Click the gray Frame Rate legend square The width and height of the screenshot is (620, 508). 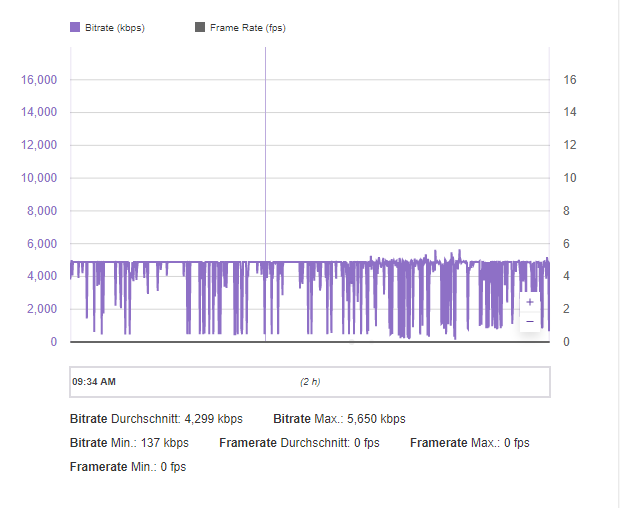click(x=199, y=28)
